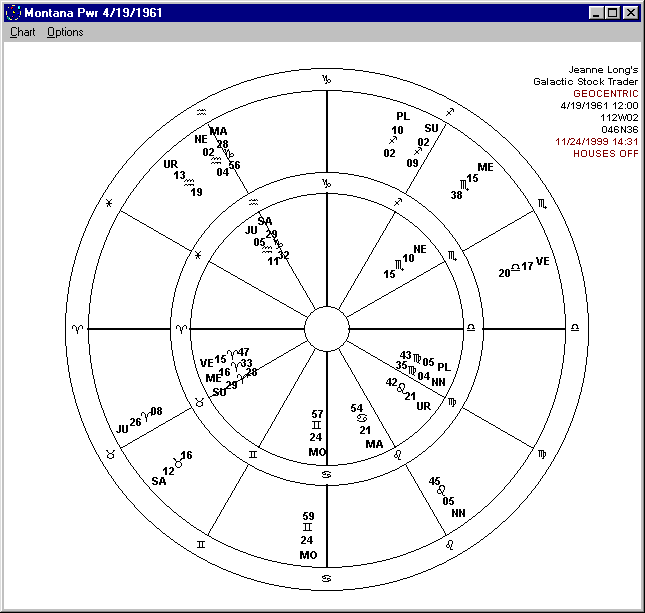Viewport: 645px width, 613px height.
Task: Click outer MO label at bottom
Action: (308, 555)
